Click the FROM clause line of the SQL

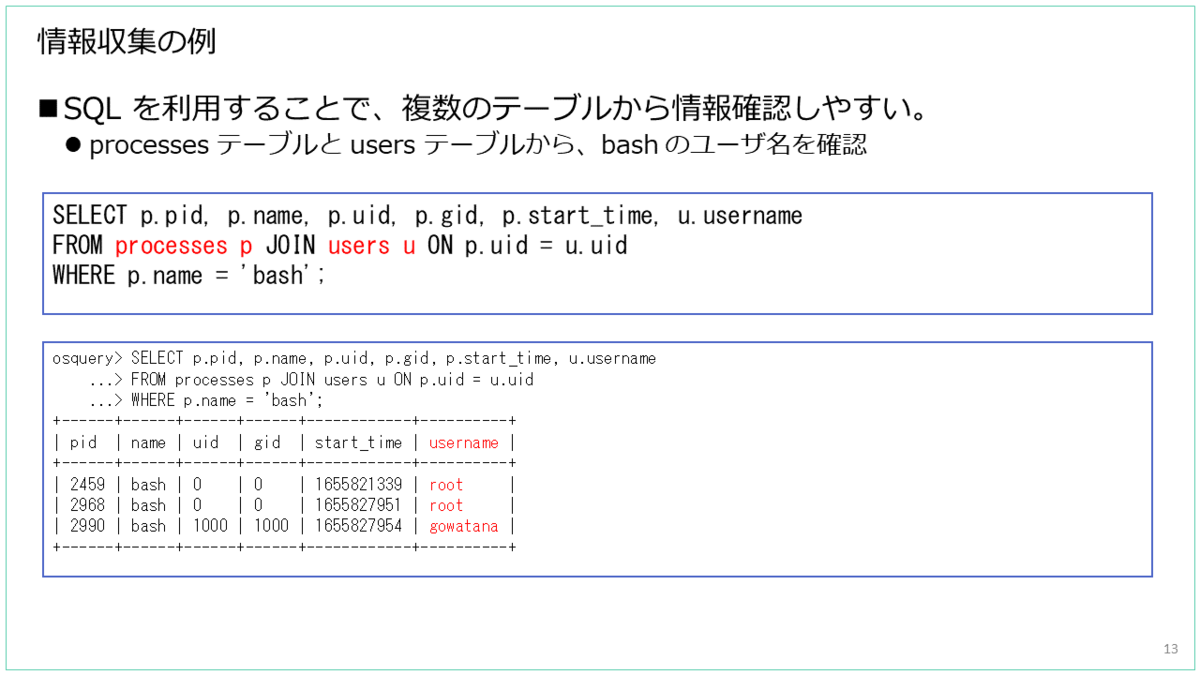340,245
